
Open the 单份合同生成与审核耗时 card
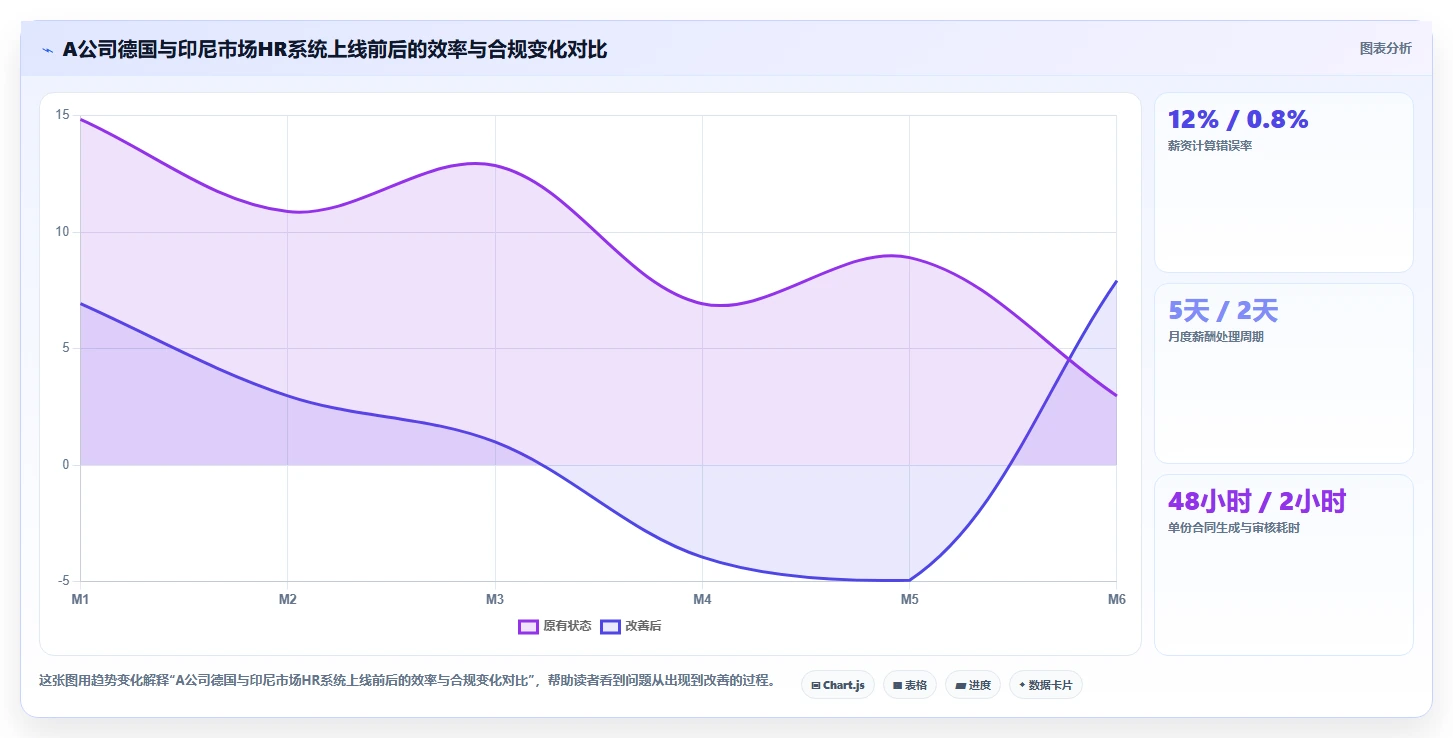click(1283, 564)
